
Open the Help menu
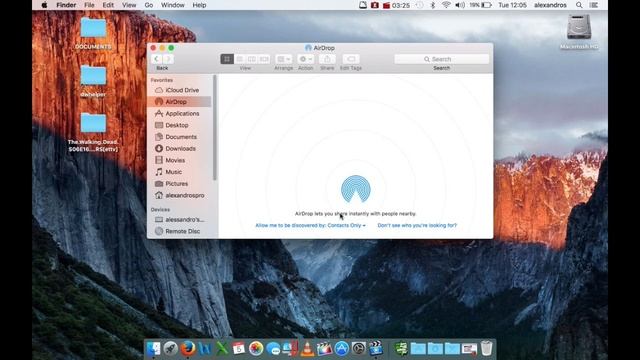click(x=199, y=5)
